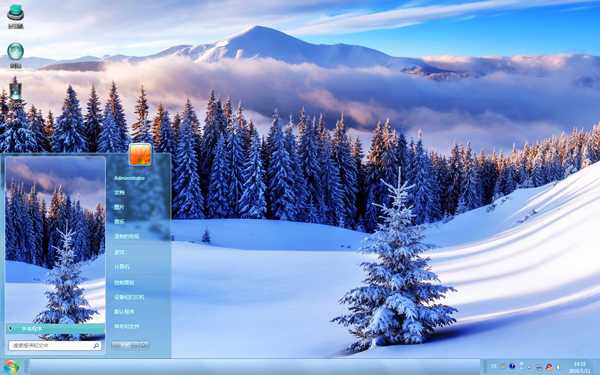Image resolution: width=600 pixels, height=375 pixels.
Task: Open 音乐 (Music) in Start menu
Action: click(x=119, y=222)
